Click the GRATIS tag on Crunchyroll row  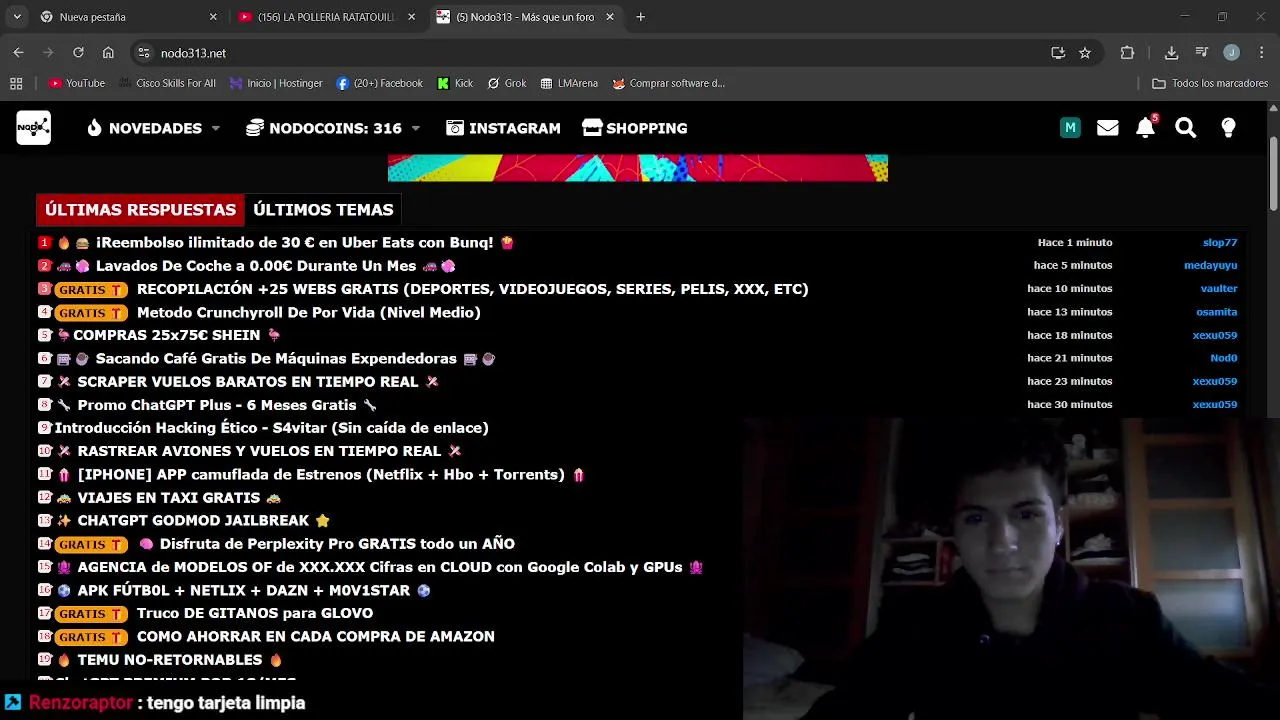[91, 312]
